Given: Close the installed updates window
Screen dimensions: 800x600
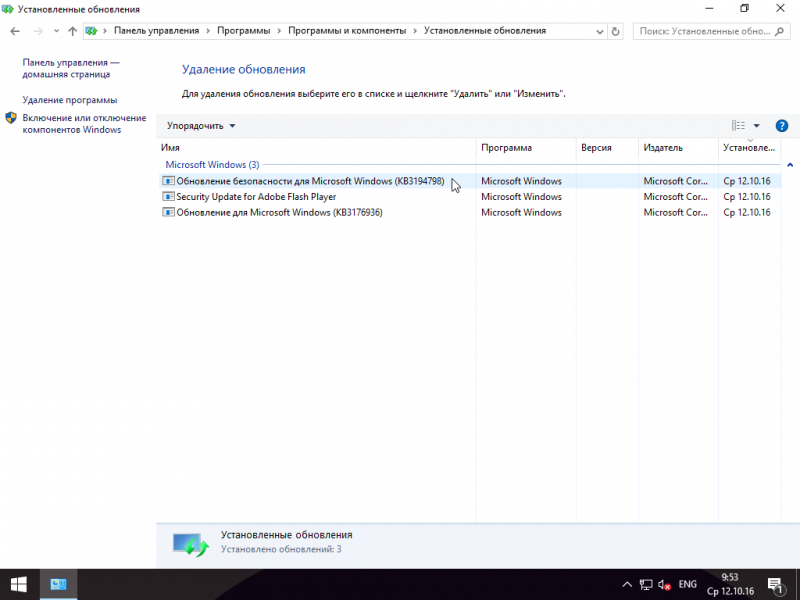Looking at the screenshot, I should [x=780, y=8].
